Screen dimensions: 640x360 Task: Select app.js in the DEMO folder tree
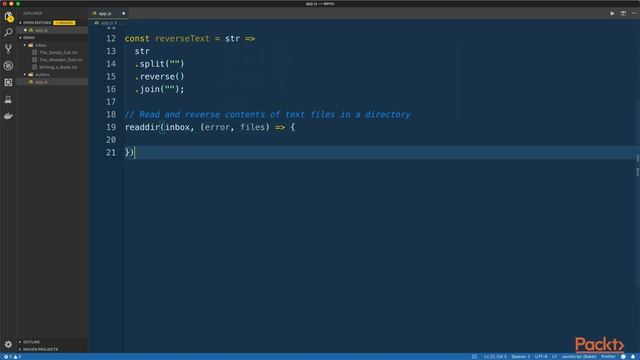coord(52,82)
